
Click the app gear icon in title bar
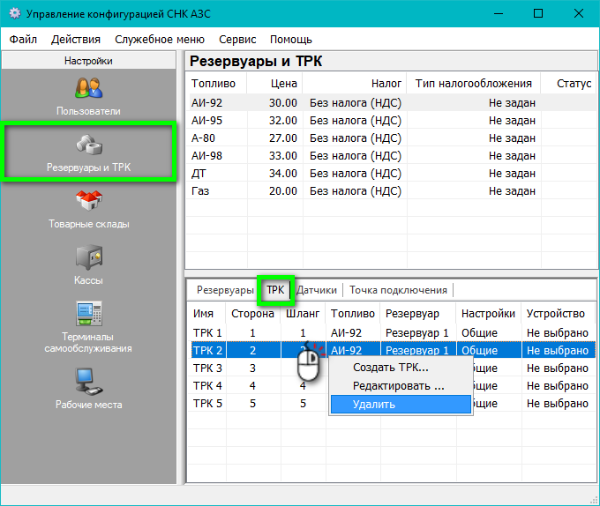pyautogui.click(x=15, y=15)
